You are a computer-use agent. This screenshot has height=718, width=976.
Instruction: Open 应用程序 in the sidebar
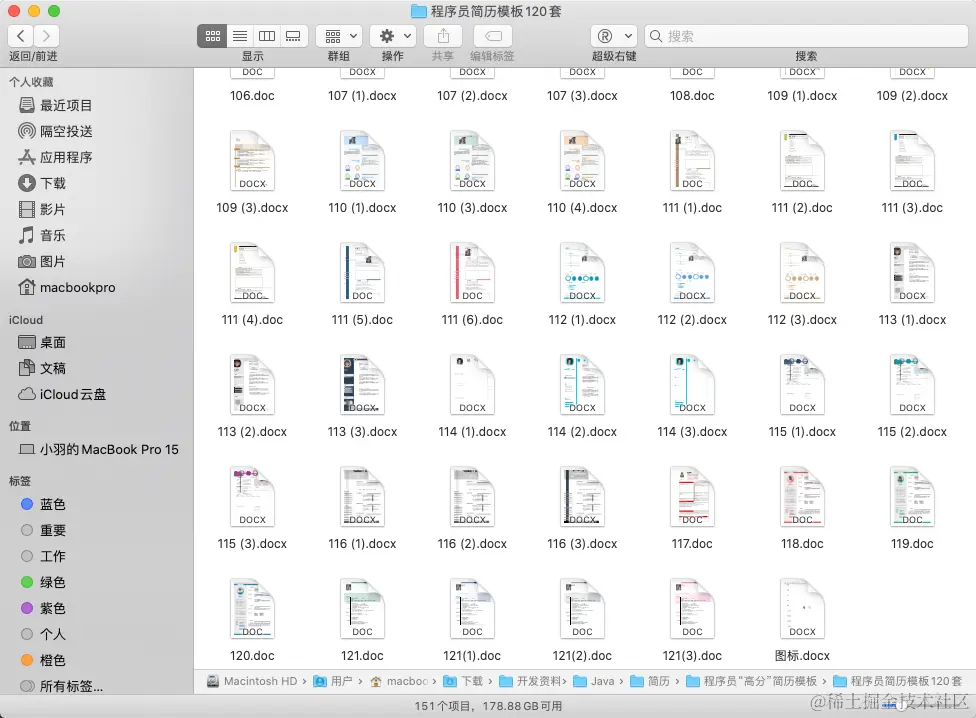[55, 157]
